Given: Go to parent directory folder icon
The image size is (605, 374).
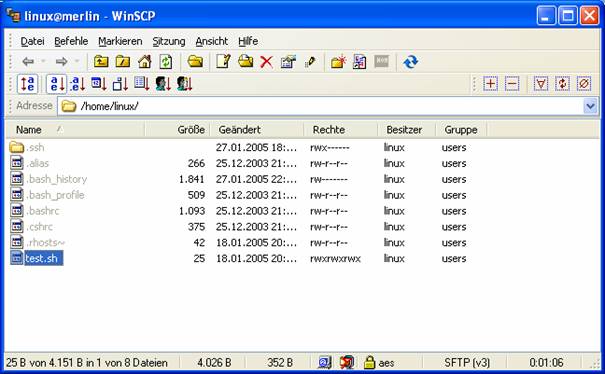Looking at the screenshot, I should pos(101,62).
